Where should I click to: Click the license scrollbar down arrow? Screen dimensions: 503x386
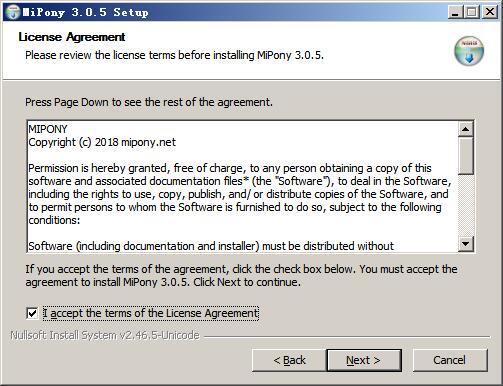point(466,244)
